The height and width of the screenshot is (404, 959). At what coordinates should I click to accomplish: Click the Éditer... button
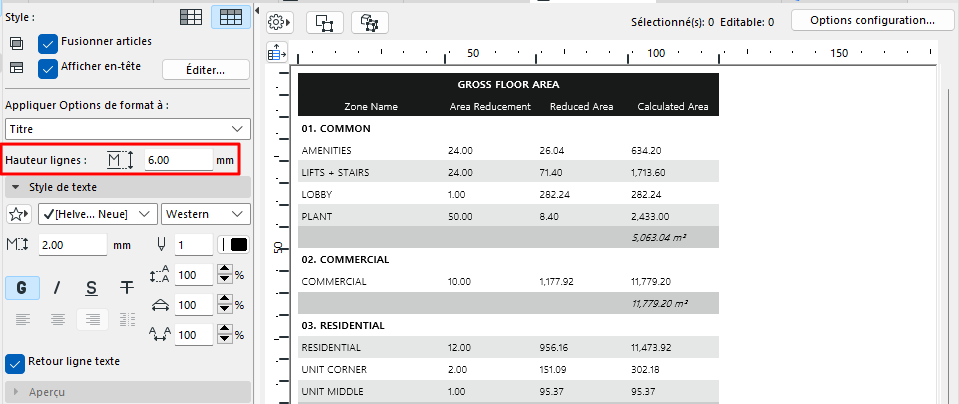pos(205,69)
